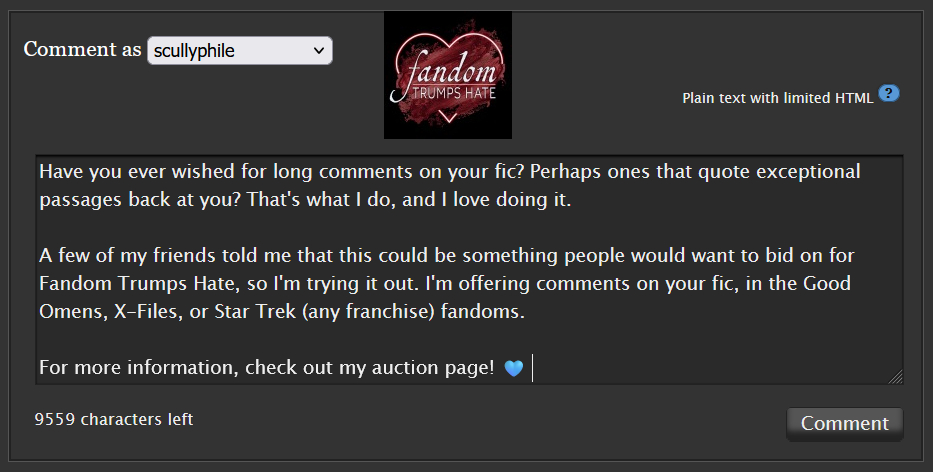
Task: Click the blank line above 'For more information'
Action: 469,339
